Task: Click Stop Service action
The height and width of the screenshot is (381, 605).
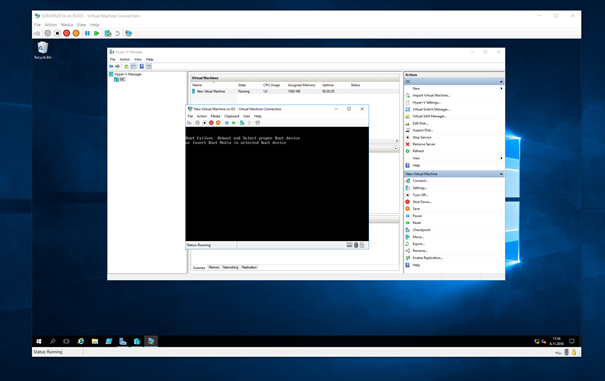Action: click(x=421, y=137)
